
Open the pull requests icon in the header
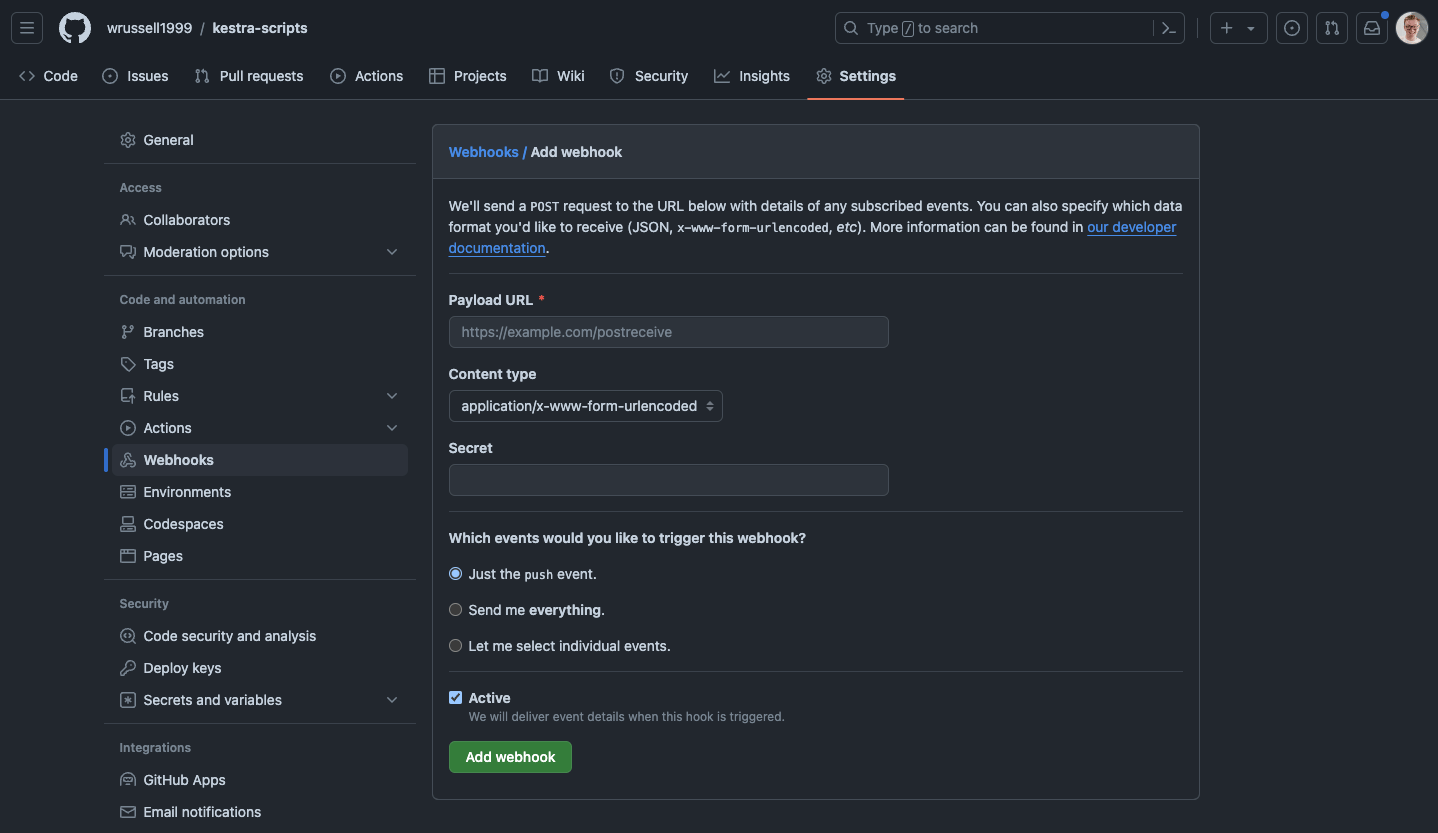pyautogui.click(x=1331, y=28)
